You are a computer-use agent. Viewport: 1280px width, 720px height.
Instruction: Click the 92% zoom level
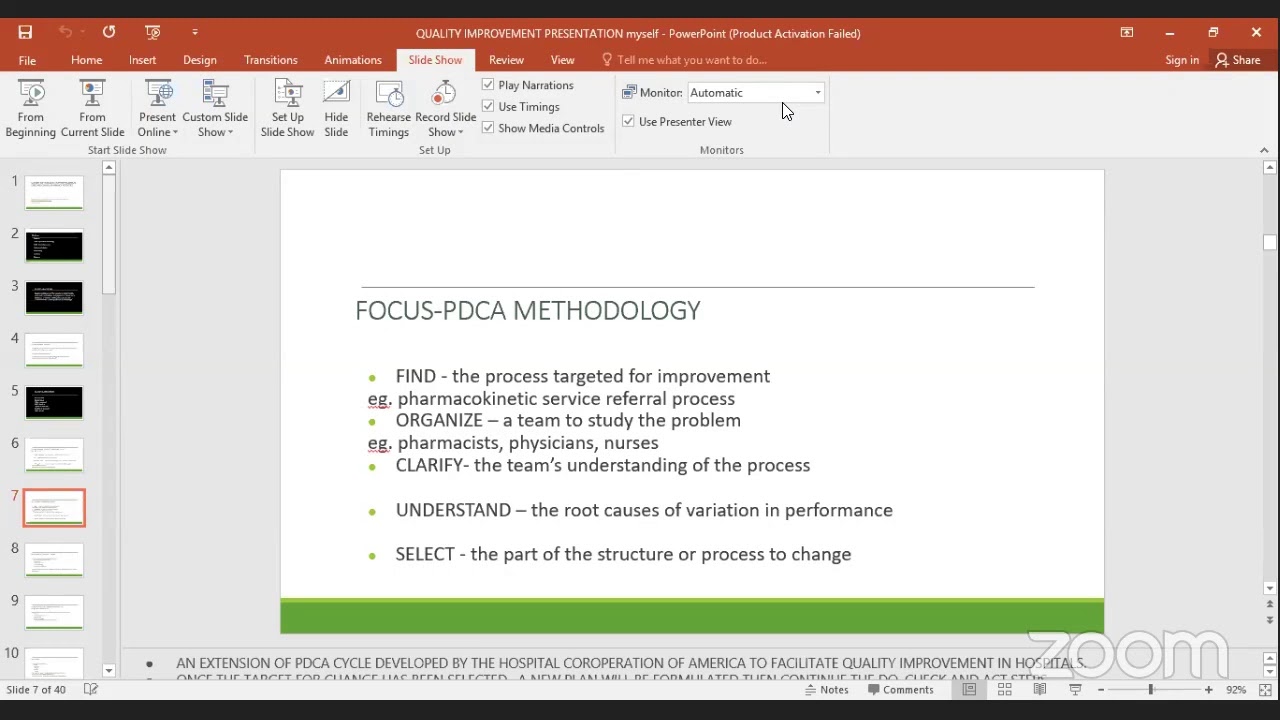(1236, 690)
